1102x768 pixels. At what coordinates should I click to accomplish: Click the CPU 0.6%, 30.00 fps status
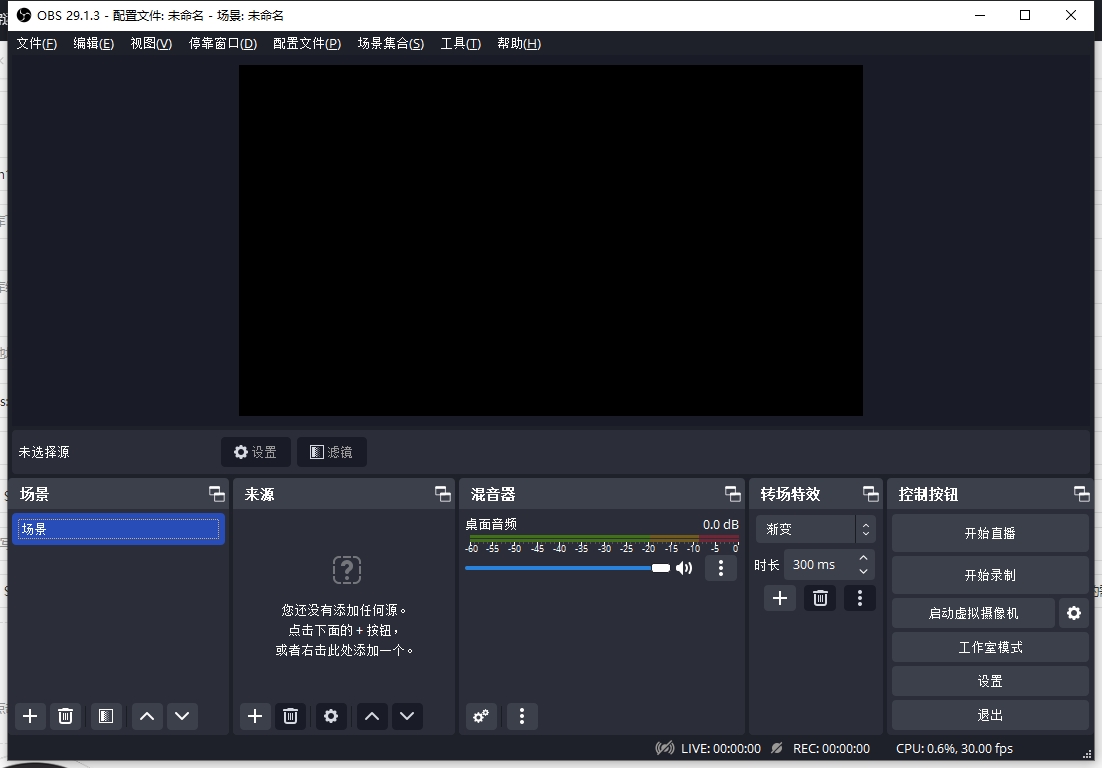pos(954,748)
